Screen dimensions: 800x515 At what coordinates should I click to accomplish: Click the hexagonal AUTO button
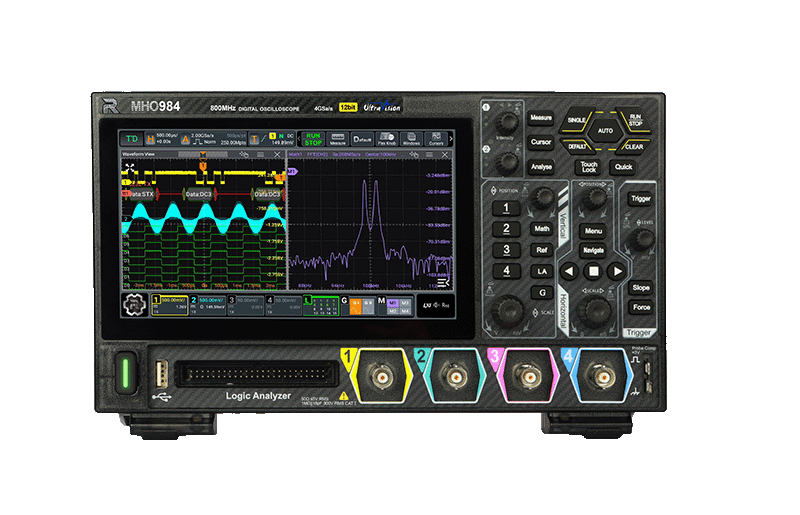(x=606, y=131)
